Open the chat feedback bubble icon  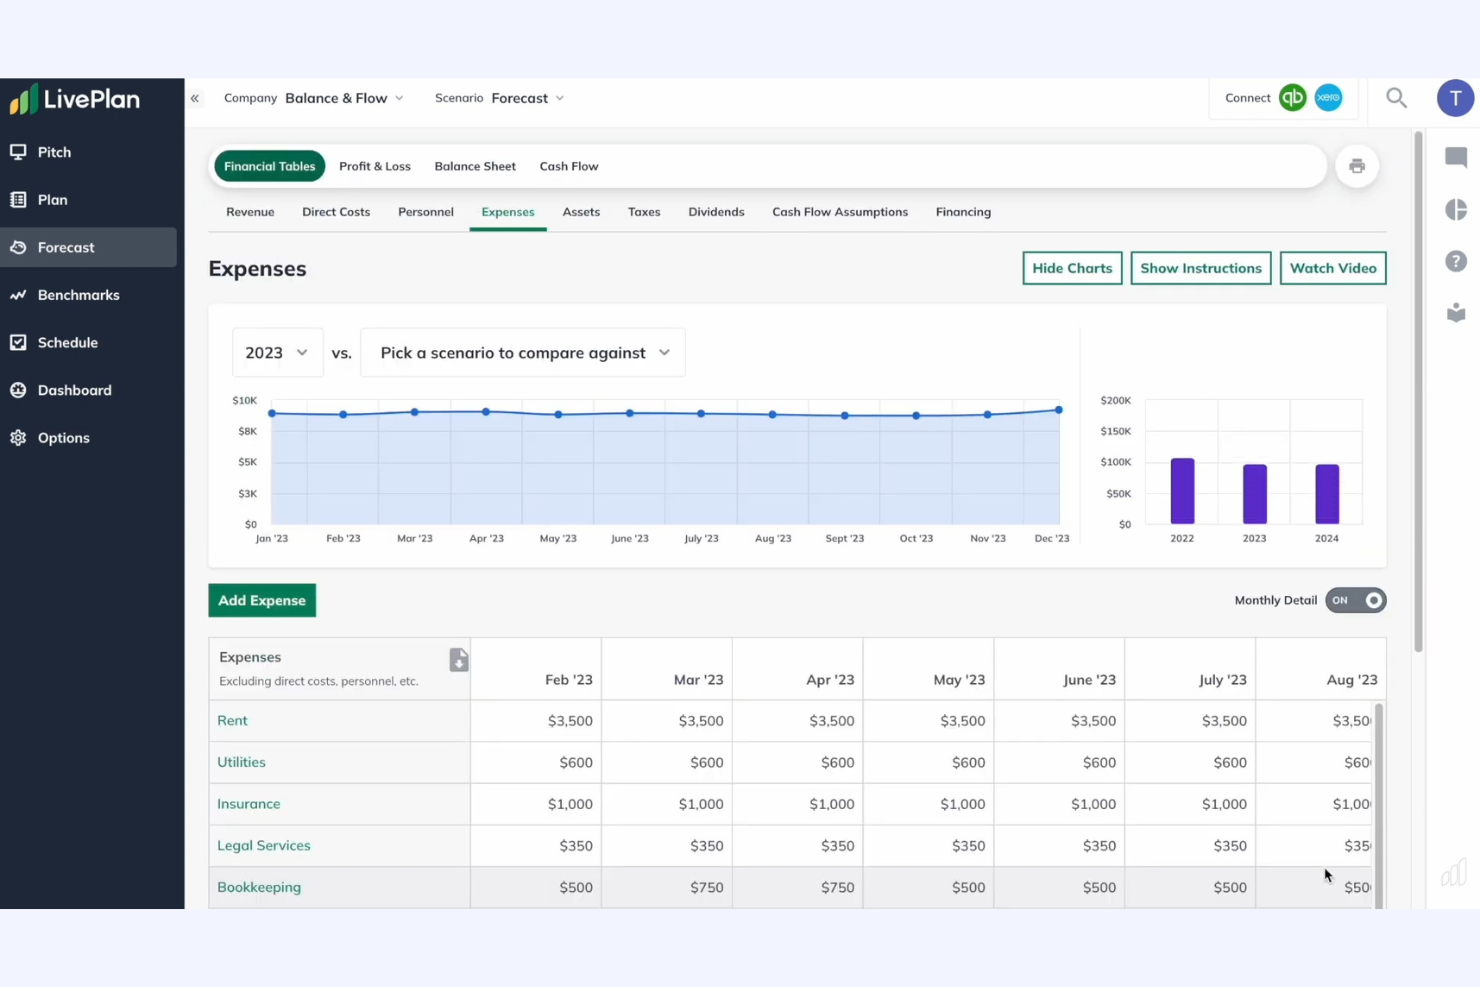pyautogui.click(x=1455, y=157)
